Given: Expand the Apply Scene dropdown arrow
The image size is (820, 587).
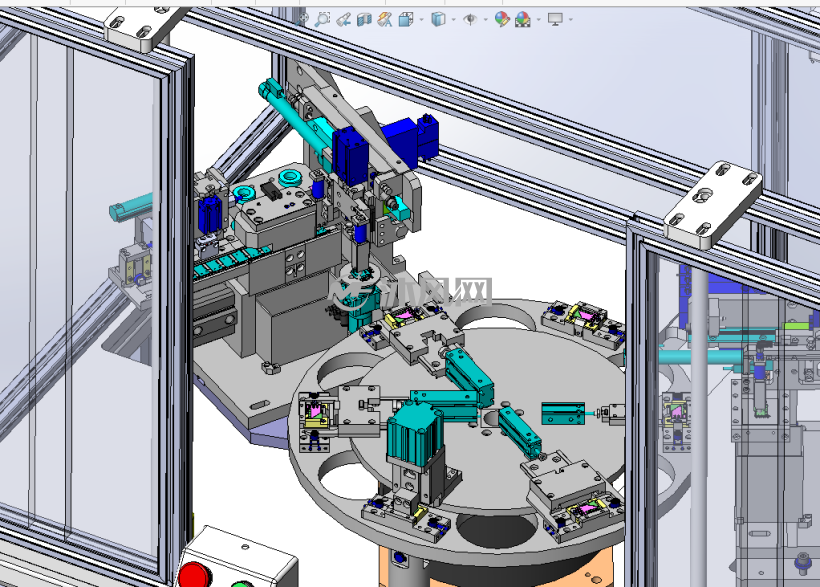Looking at the screenshot, I should pos(539,20).
